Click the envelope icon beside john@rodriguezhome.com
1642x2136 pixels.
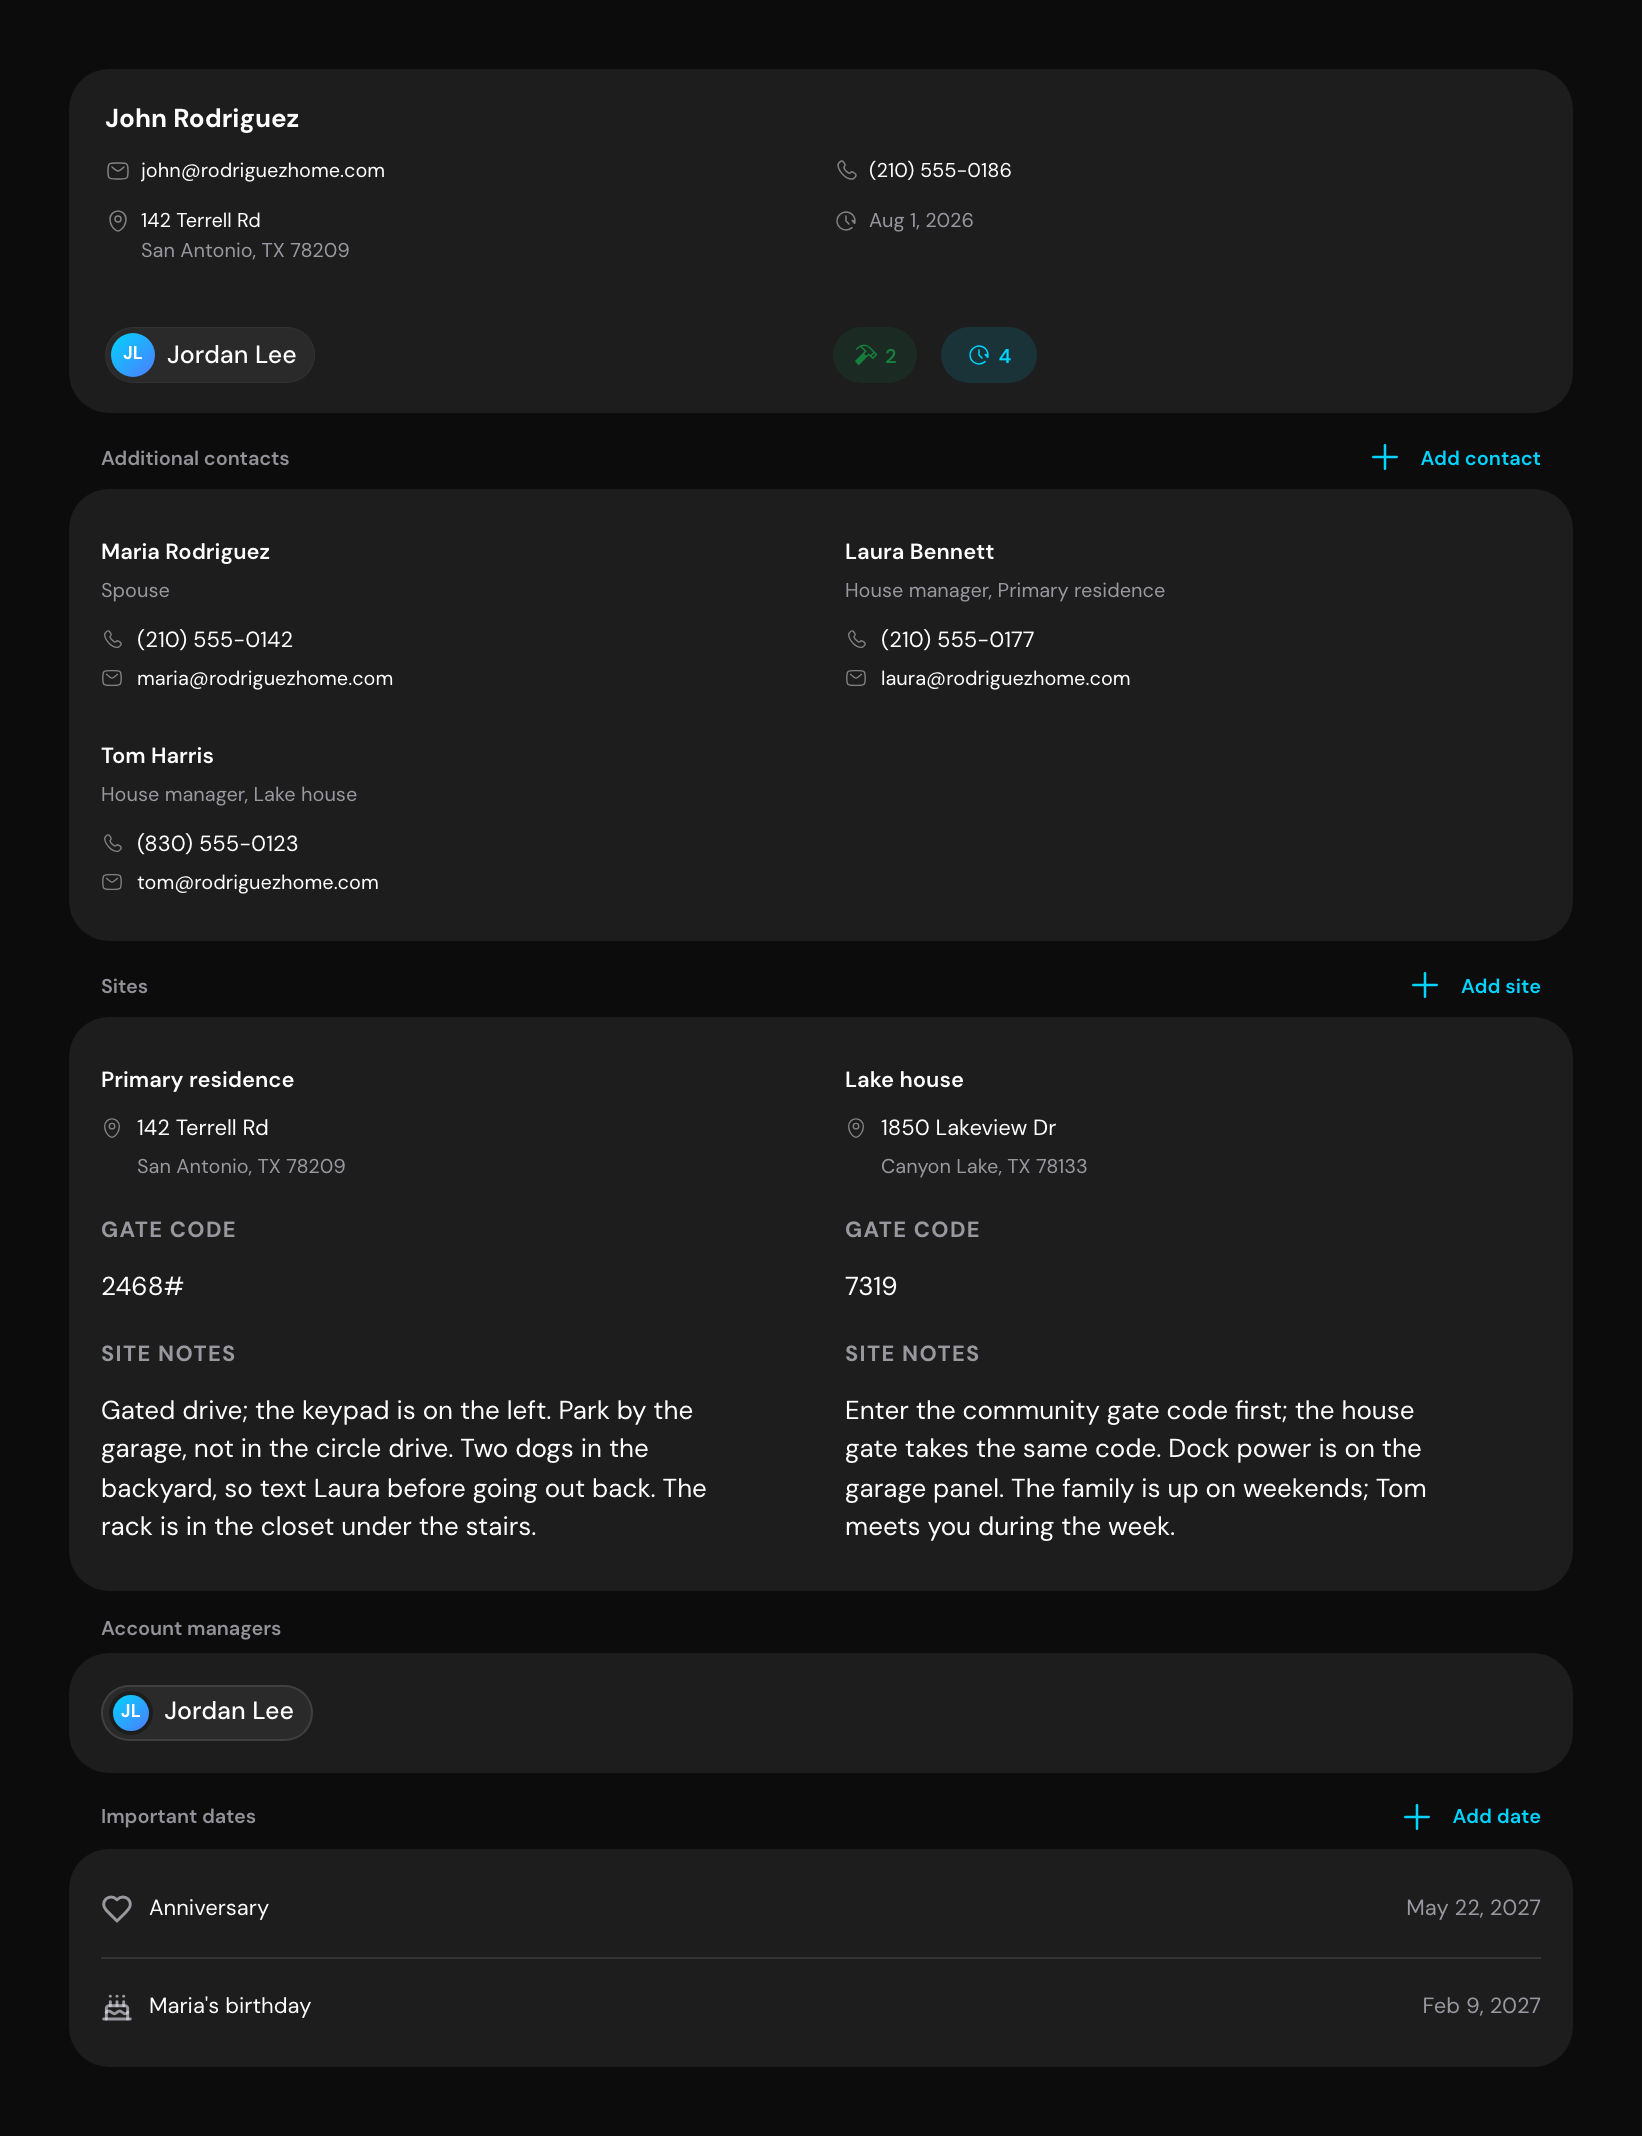tap(118, 171)
